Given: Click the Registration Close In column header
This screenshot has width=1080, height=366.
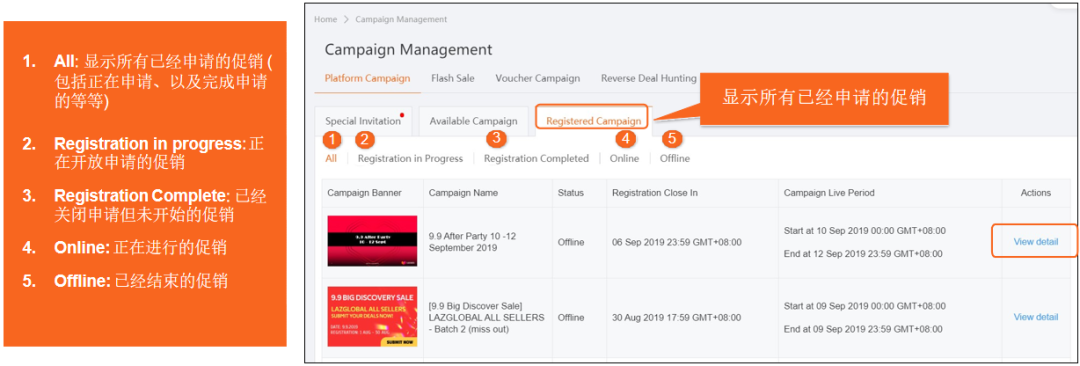Looking at the screenshot, I should [x=654, y=193].
